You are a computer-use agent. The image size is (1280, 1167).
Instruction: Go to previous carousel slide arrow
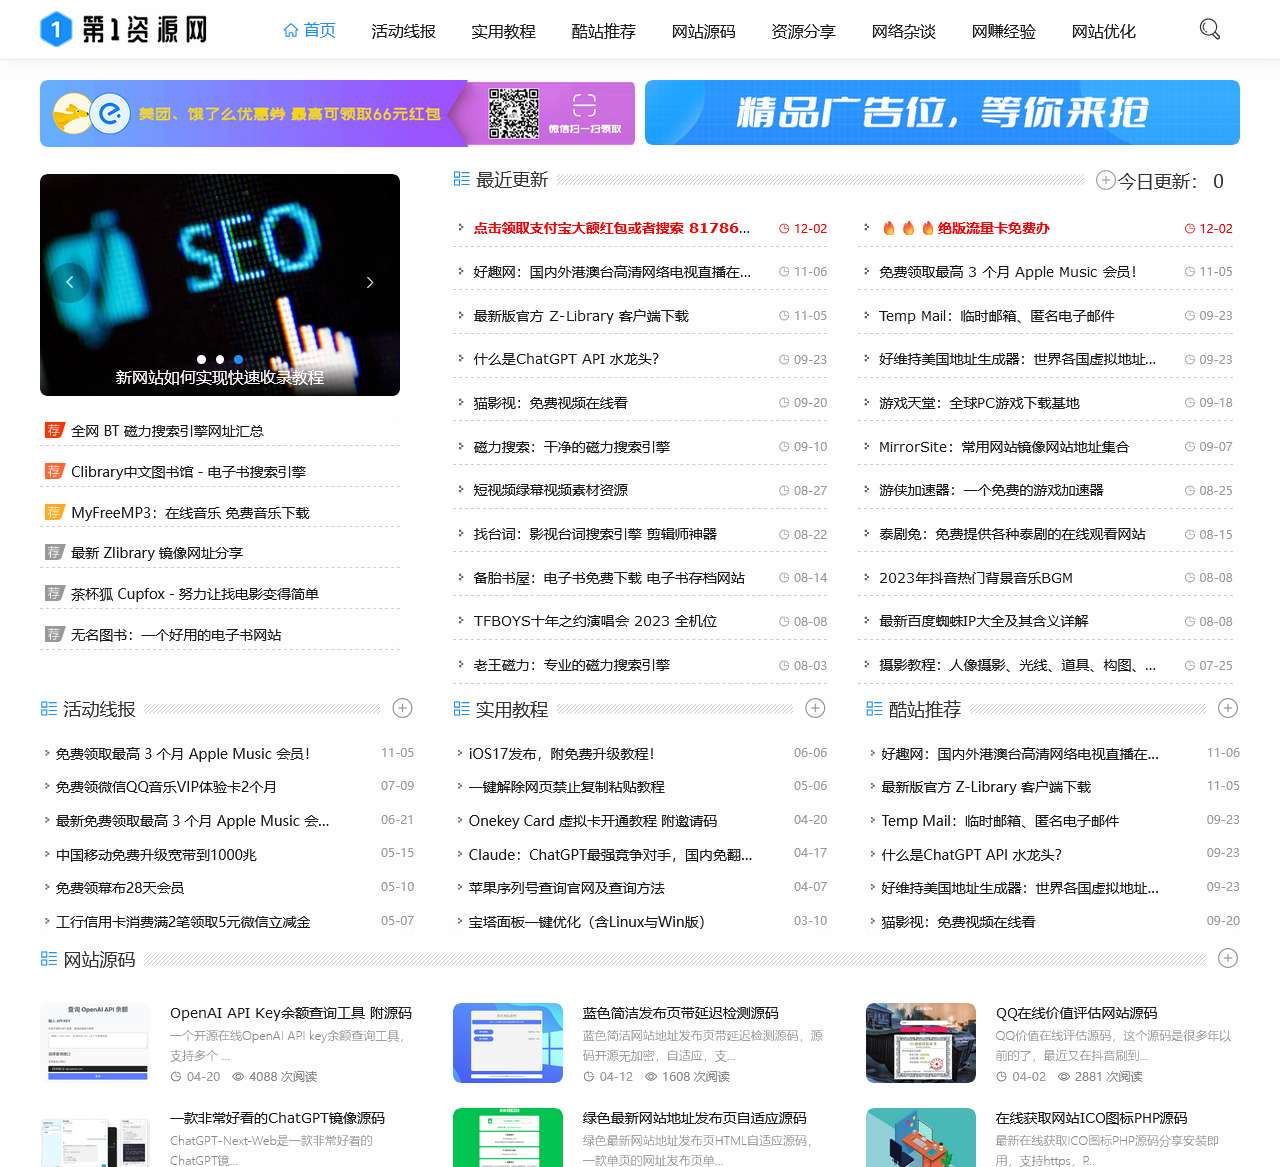click(70, 282)
